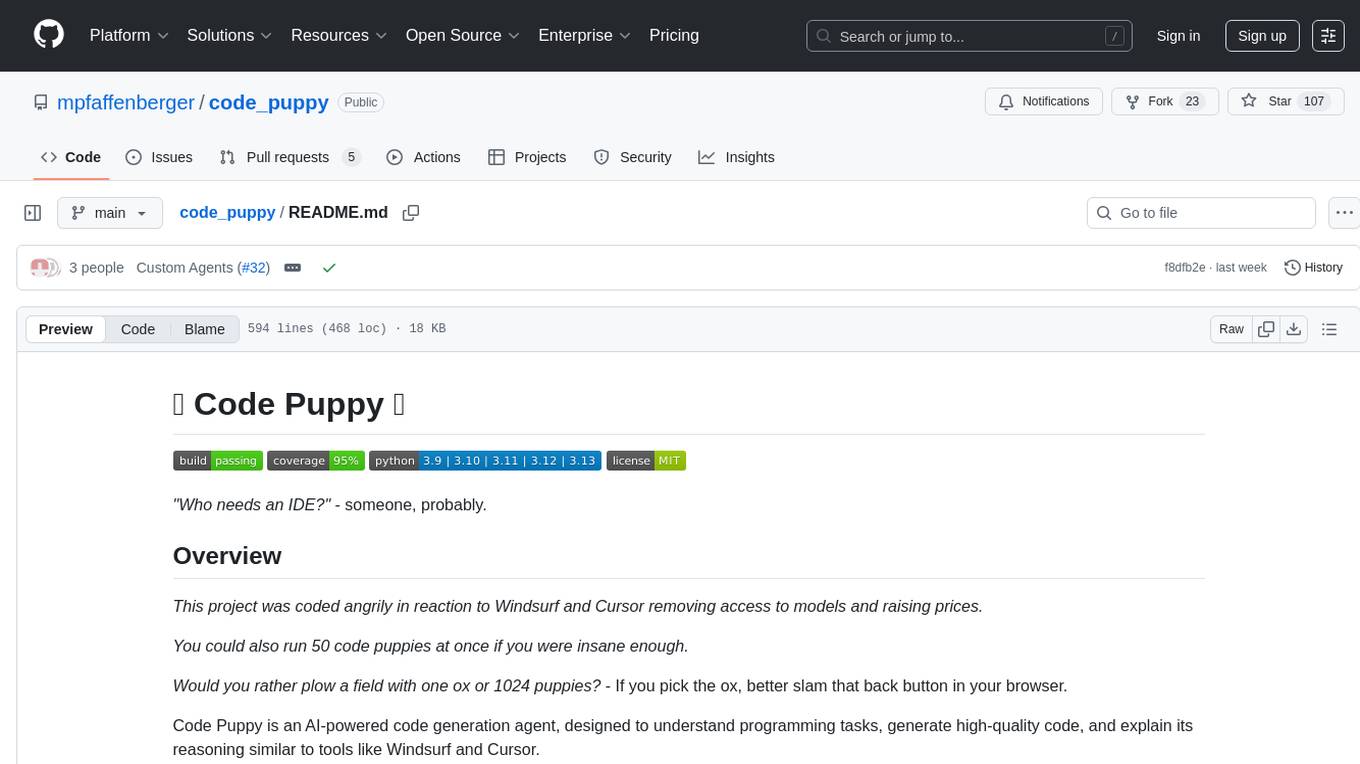Click the 'Who needs an IDE?' quote
Image resolution: width=1360 pixels, height=764 pixels.
coord(252,504)
